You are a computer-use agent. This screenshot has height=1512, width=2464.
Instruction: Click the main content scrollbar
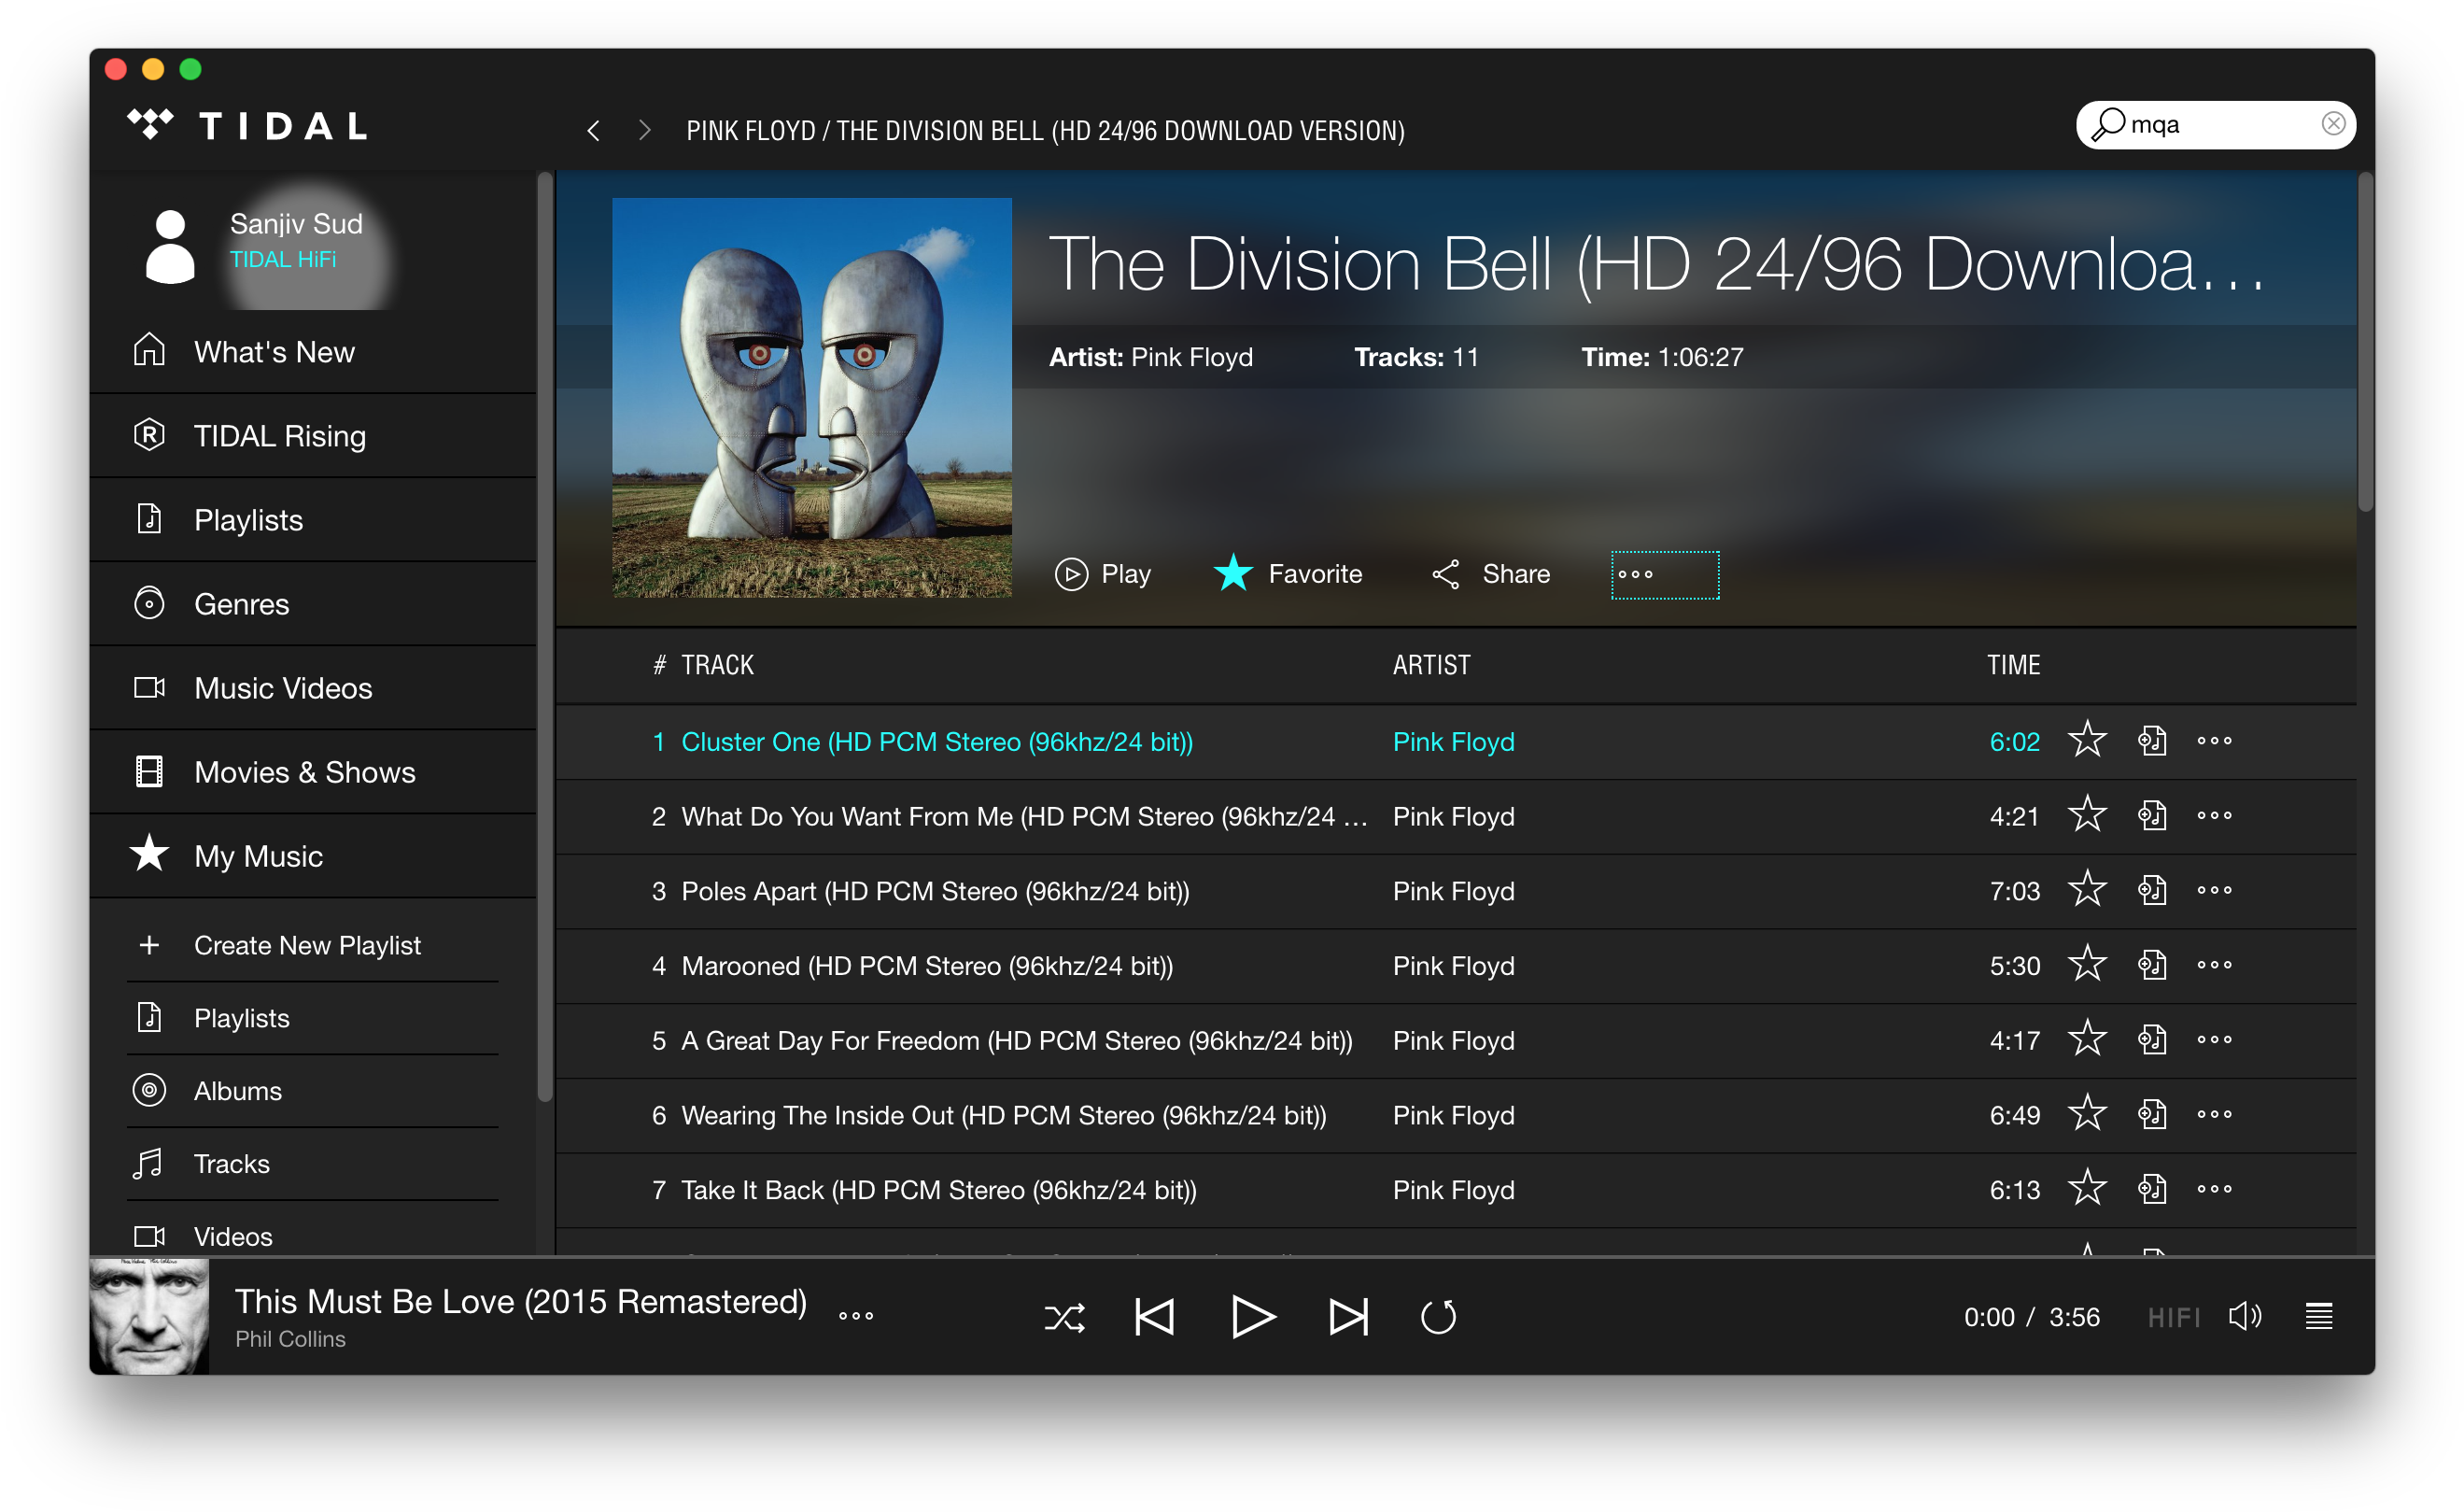tap(2365, 342)
